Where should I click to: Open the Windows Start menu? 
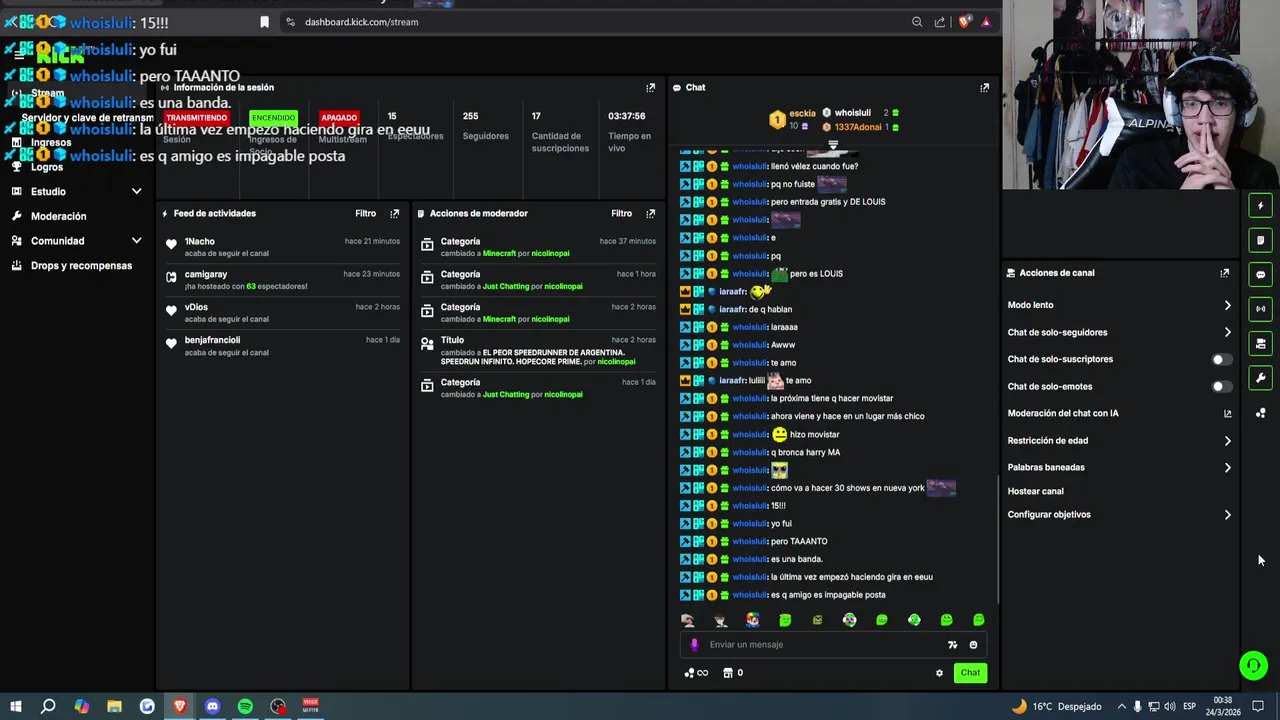[16, 707]
